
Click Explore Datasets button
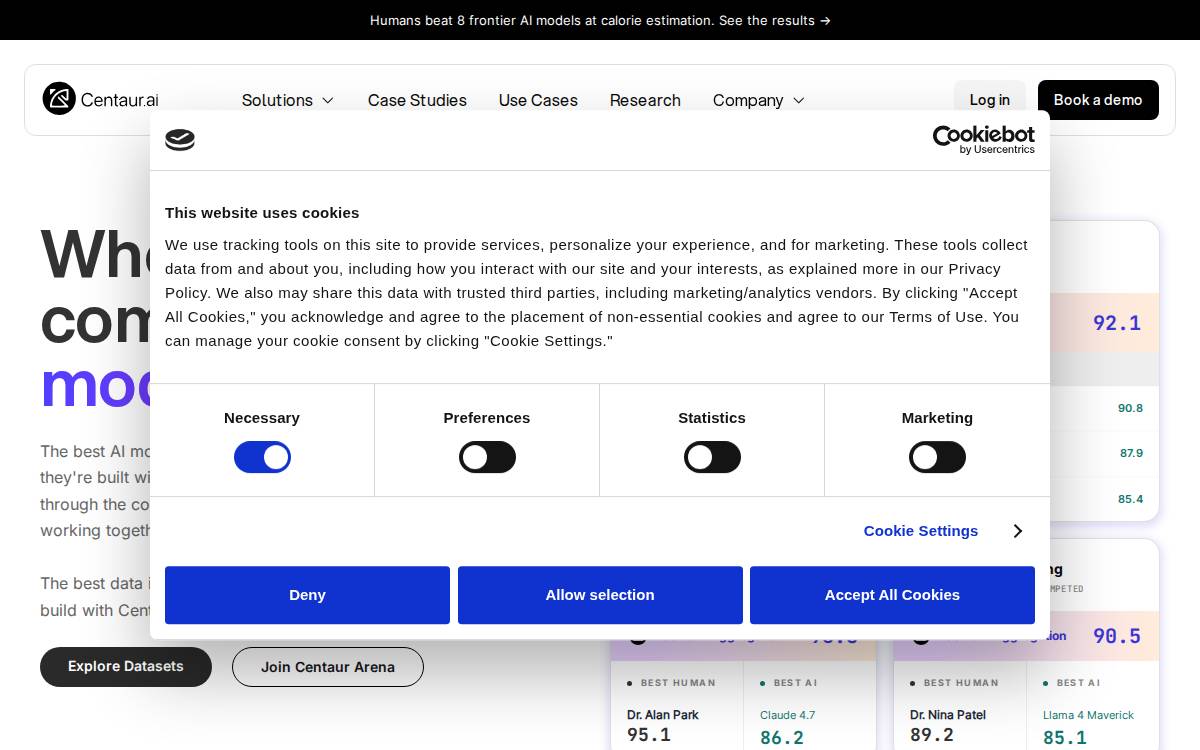click(126, 667)
